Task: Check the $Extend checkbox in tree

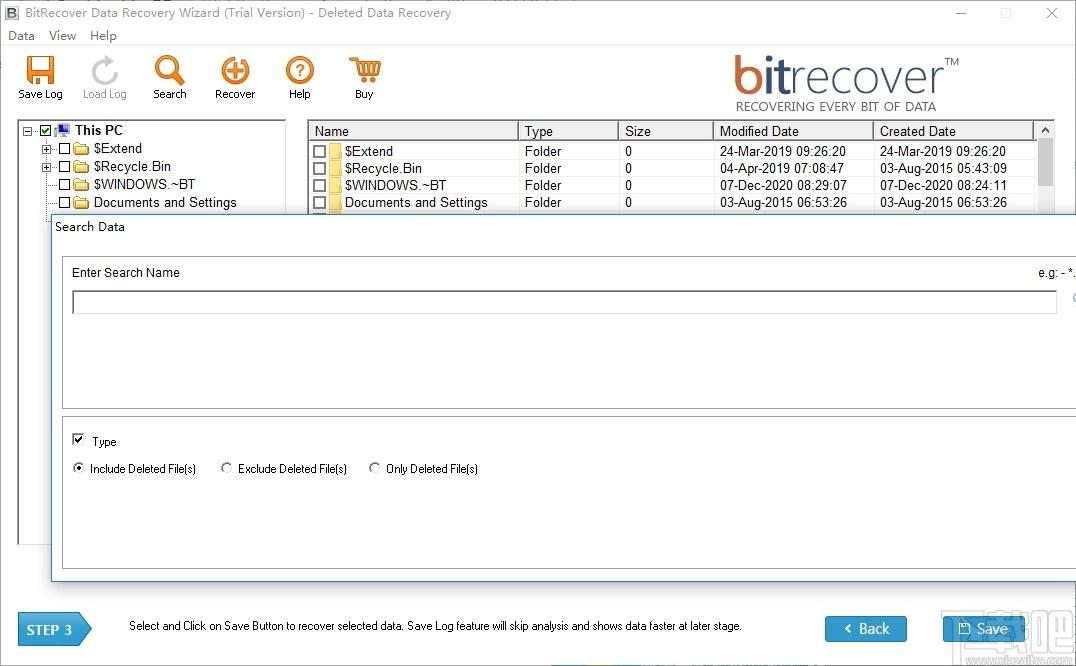Action: pyautogui.click(x=64, y=149)
